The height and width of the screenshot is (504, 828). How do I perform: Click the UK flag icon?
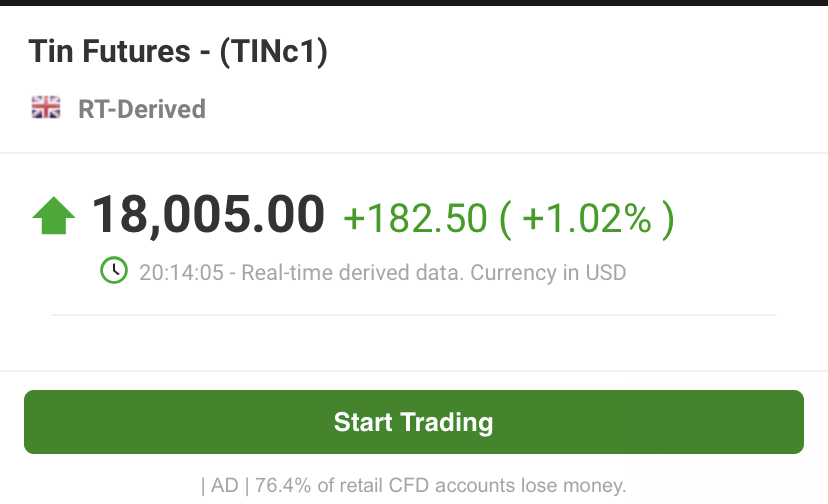point(46,107)
